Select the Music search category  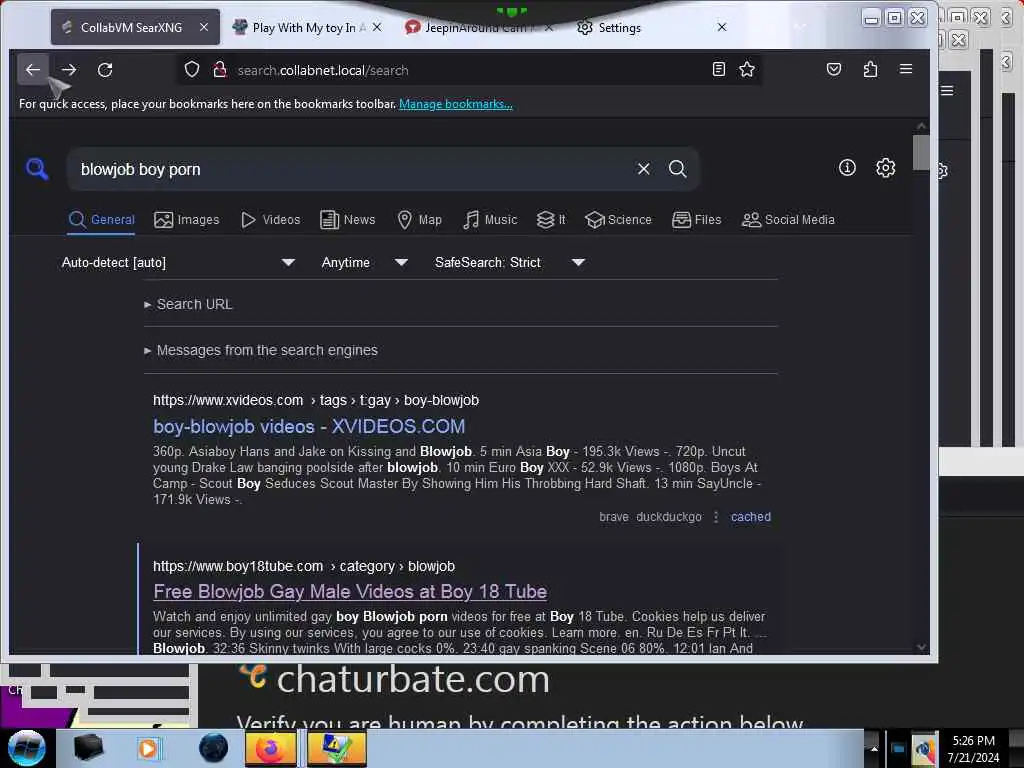pos(490,219)
